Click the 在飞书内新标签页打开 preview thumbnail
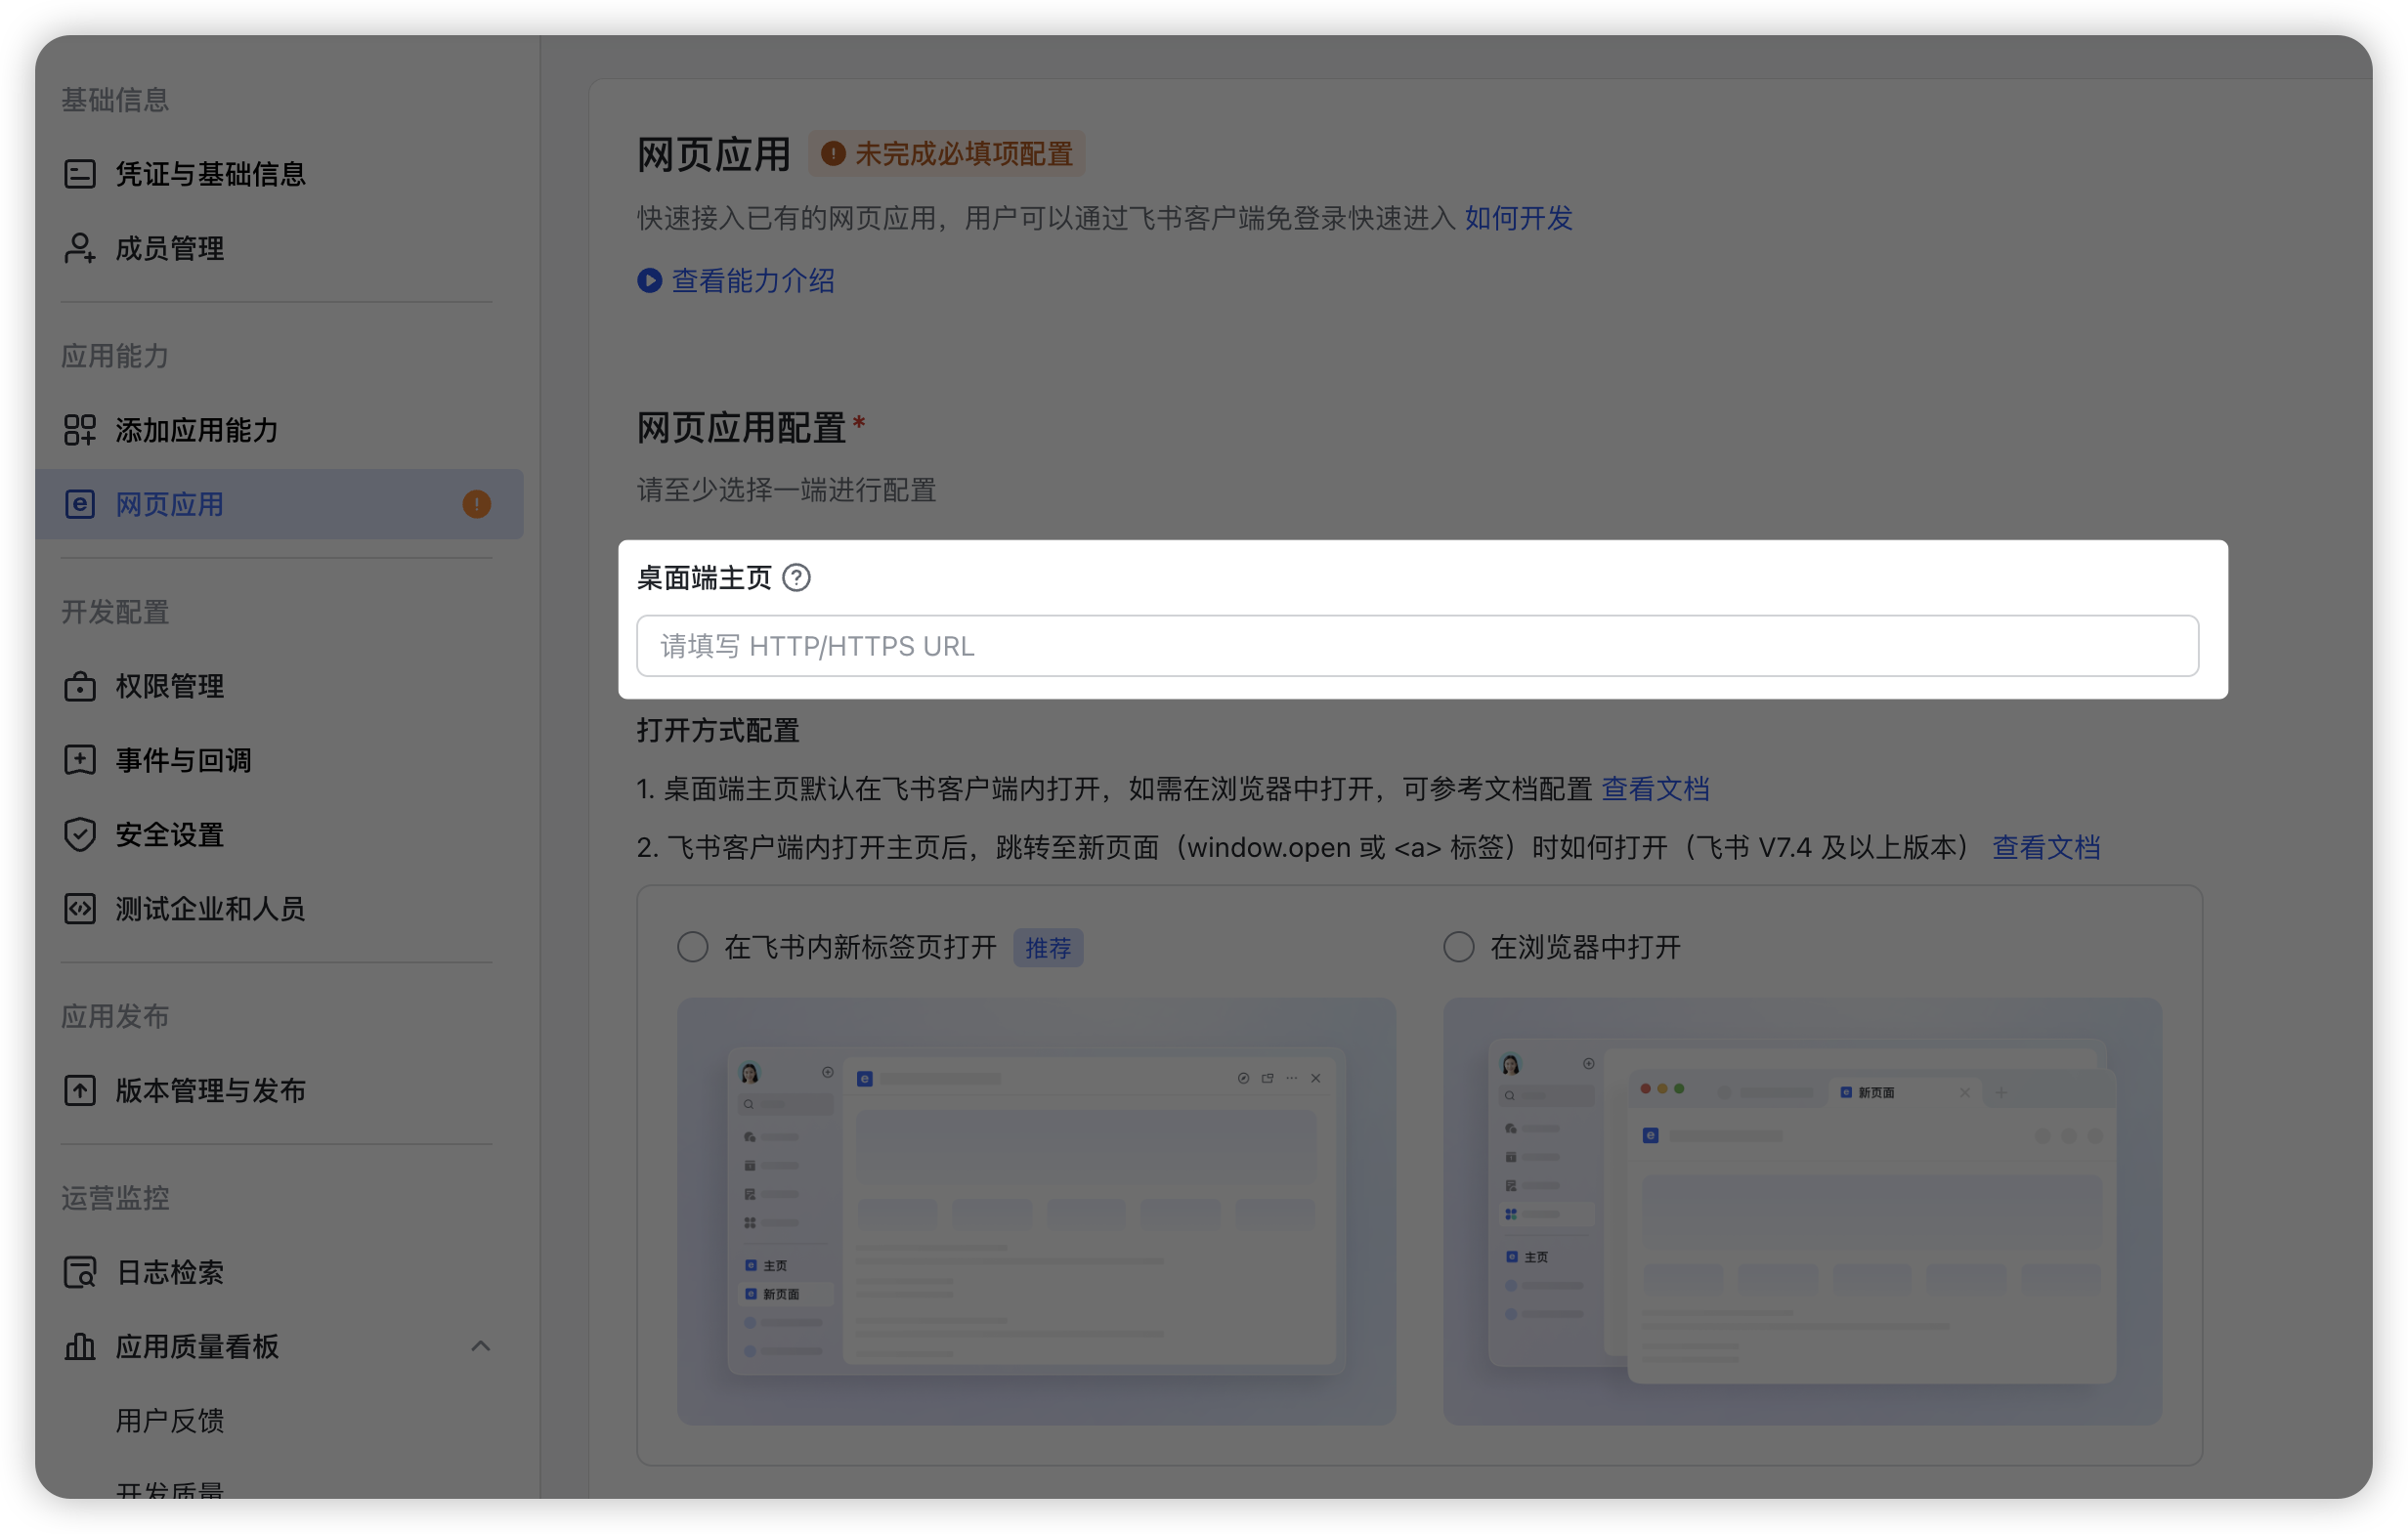Image resolution: width=2408 pixels, height=1534 pixels. tap(1036, 1210)
